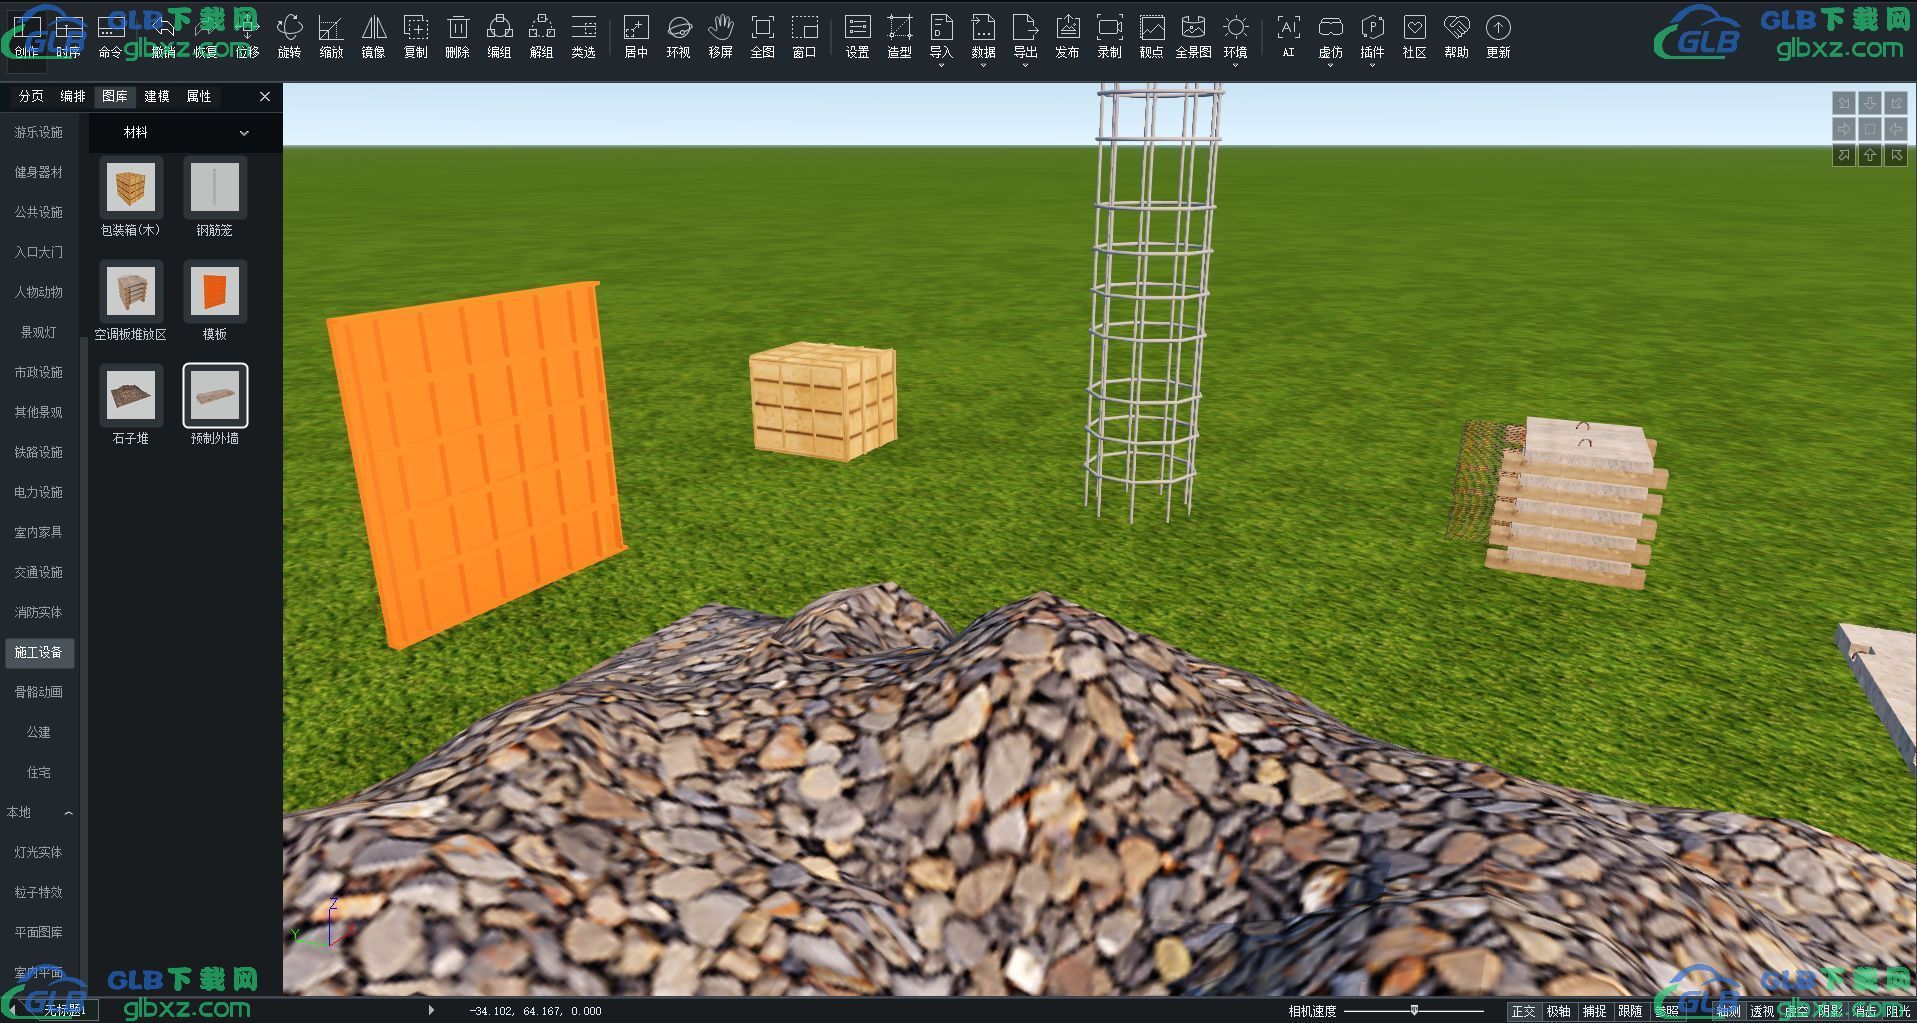This screenshot has height=1023, width=1917.
Task: Select 室内家具 category in sidebar
Action: pyautogui.click(x=39, y=532)
